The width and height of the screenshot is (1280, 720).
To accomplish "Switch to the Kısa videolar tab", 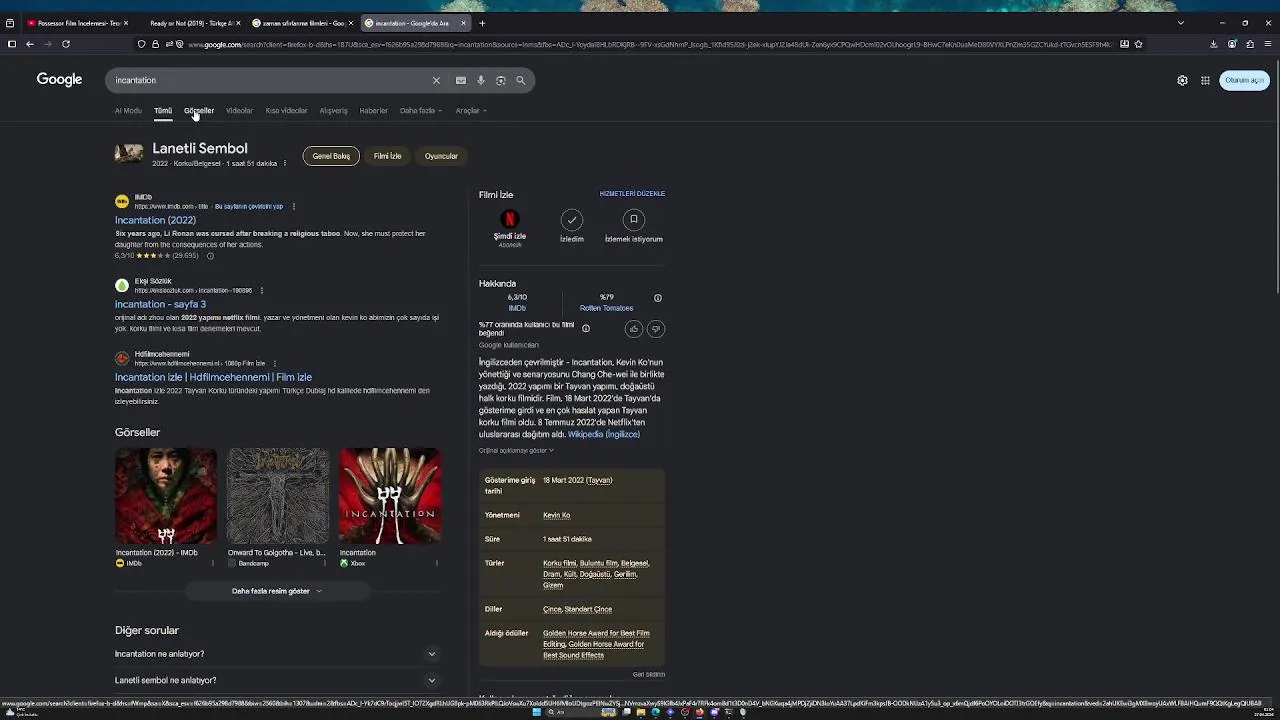I will tap(286, 111).
